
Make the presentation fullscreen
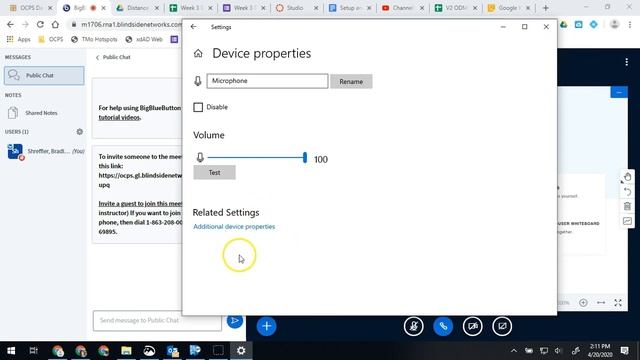tap(618, 302)
